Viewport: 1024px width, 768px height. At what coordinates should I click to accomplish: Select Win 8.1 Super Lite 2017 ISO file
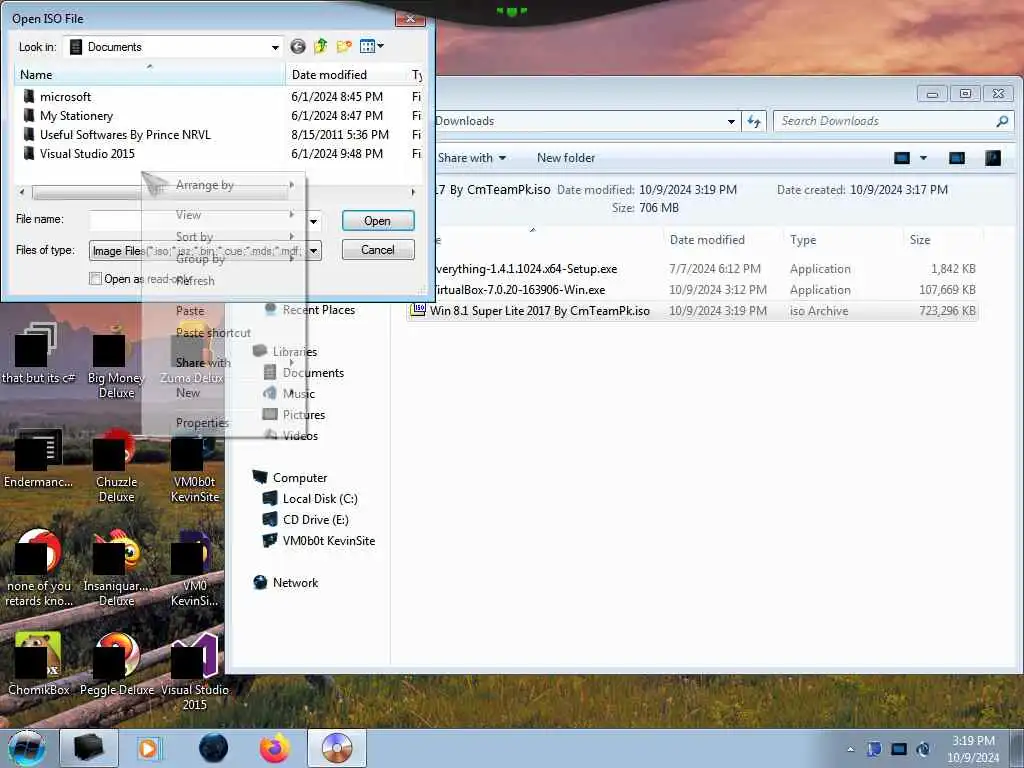click(x=692, y=311)
